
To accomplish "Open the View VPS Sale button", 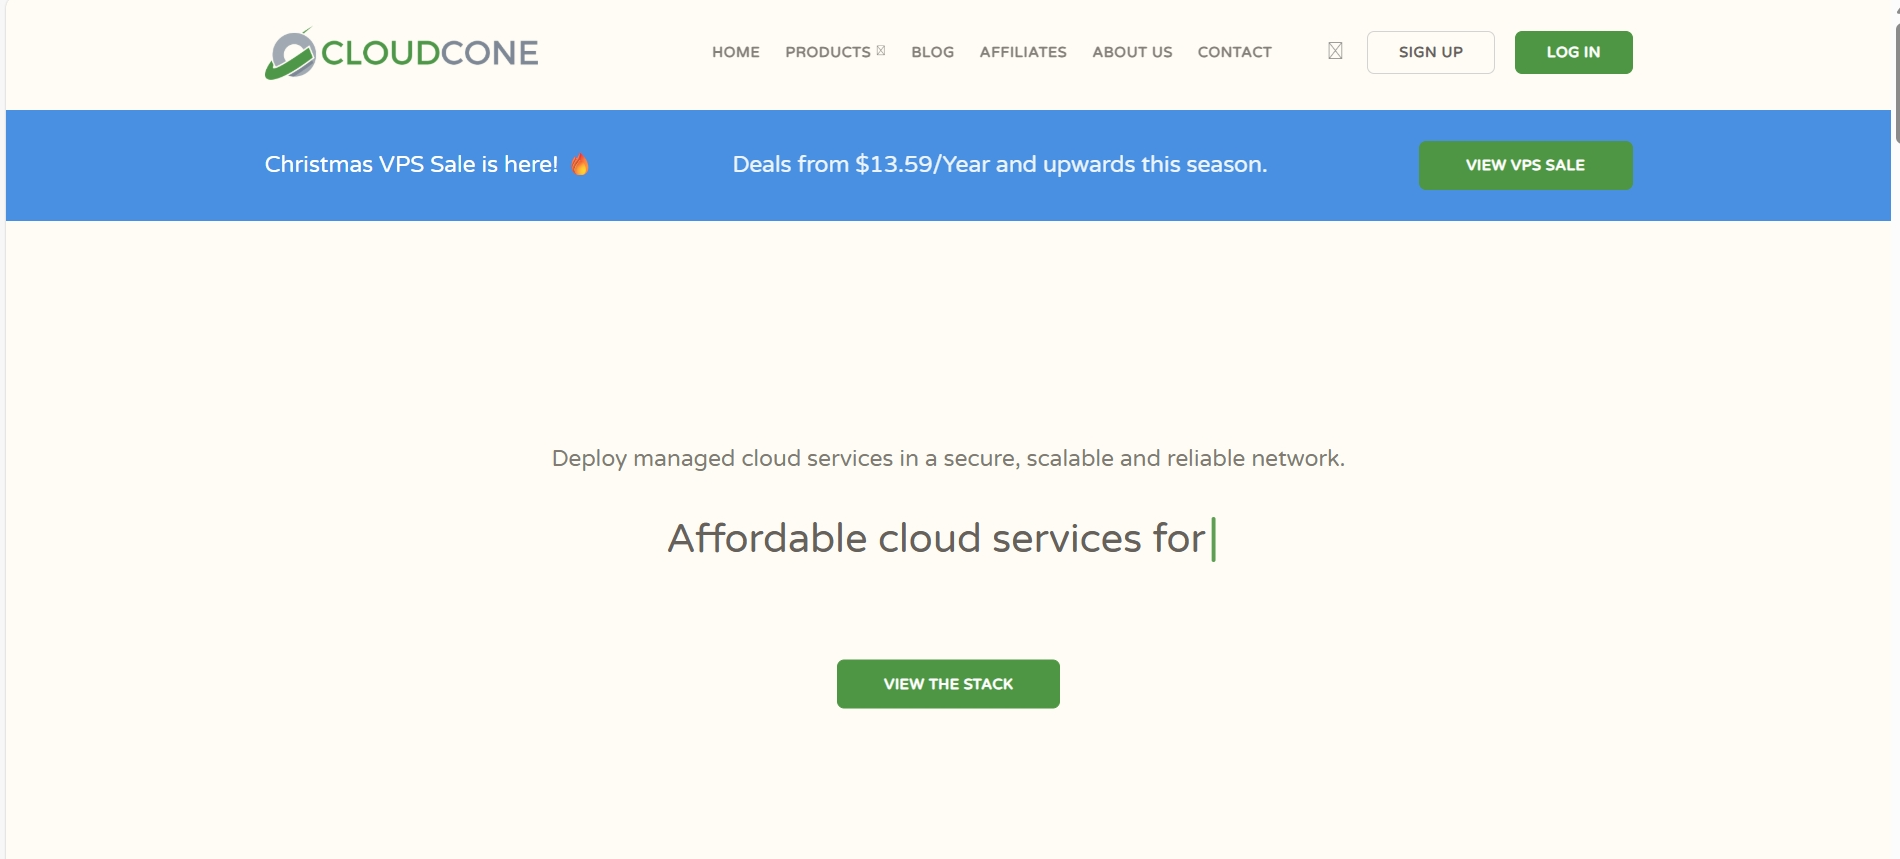I will click(x=1524, y=165).
